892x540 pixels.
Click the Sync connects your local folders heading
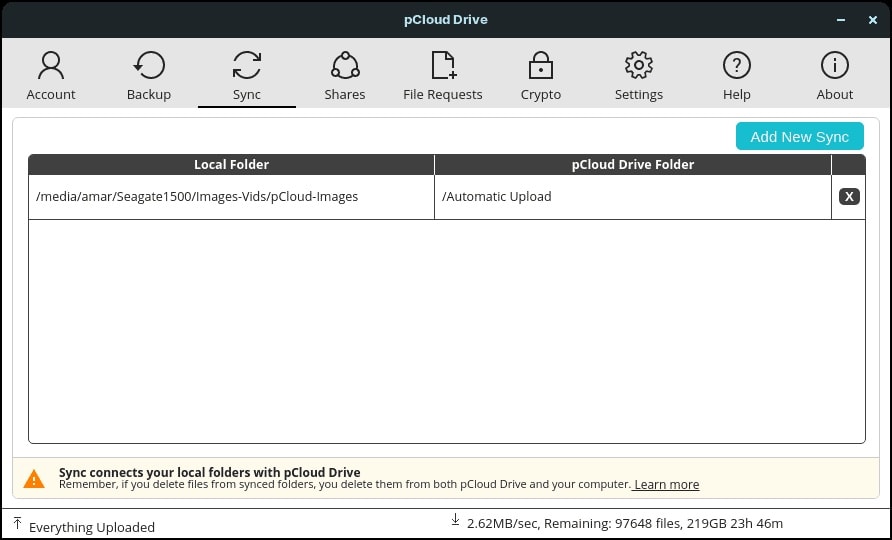click(209, 472)
